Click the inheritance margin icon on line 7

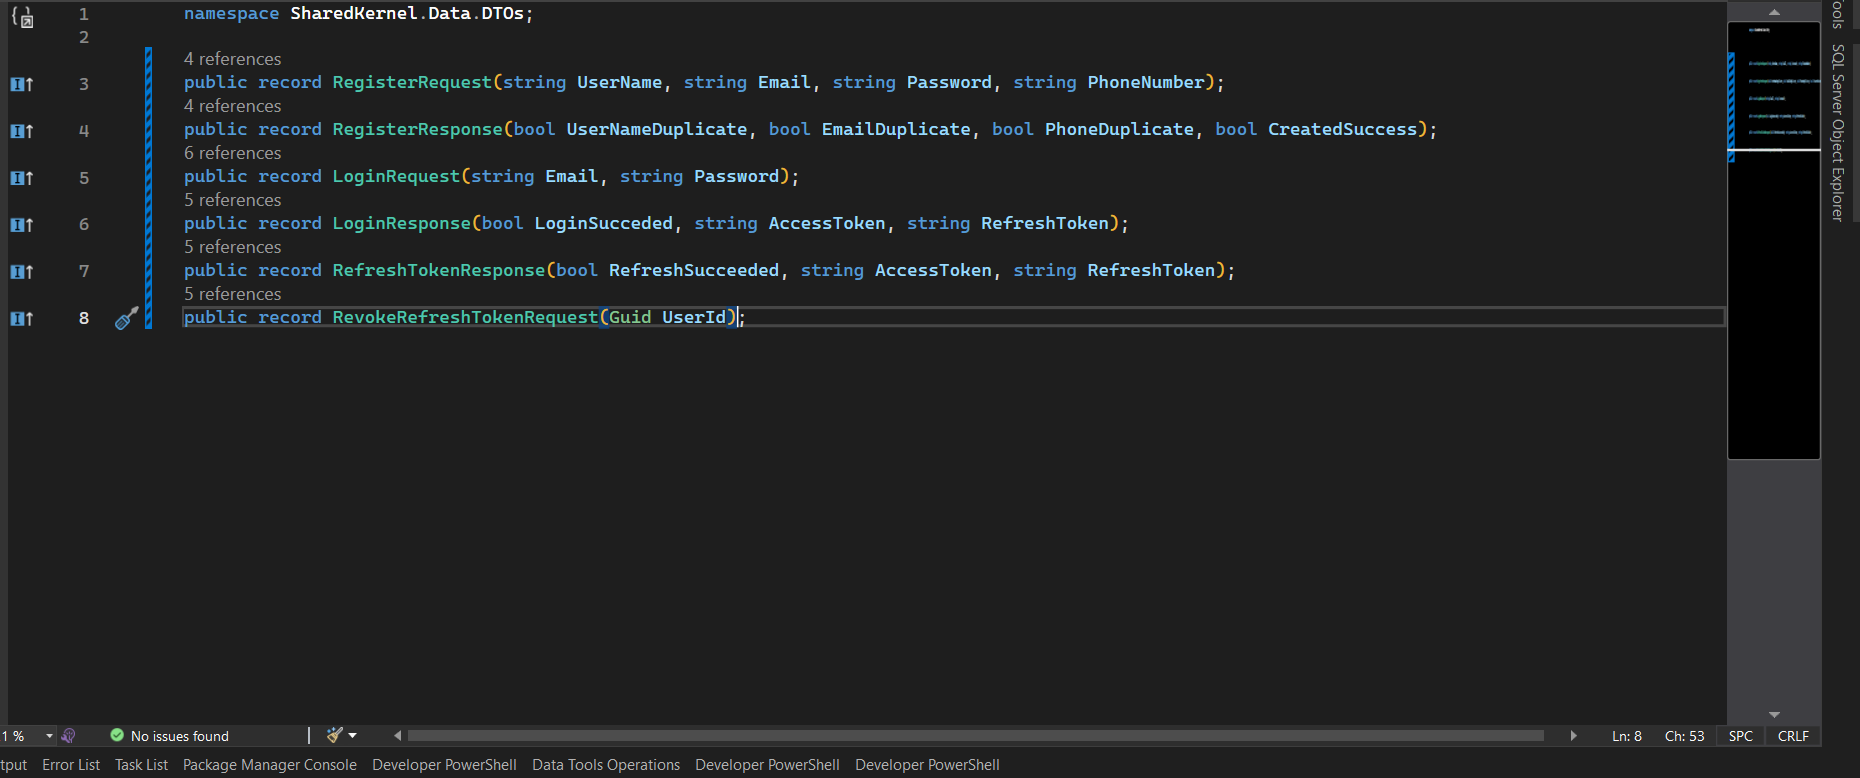click(22, 272)
